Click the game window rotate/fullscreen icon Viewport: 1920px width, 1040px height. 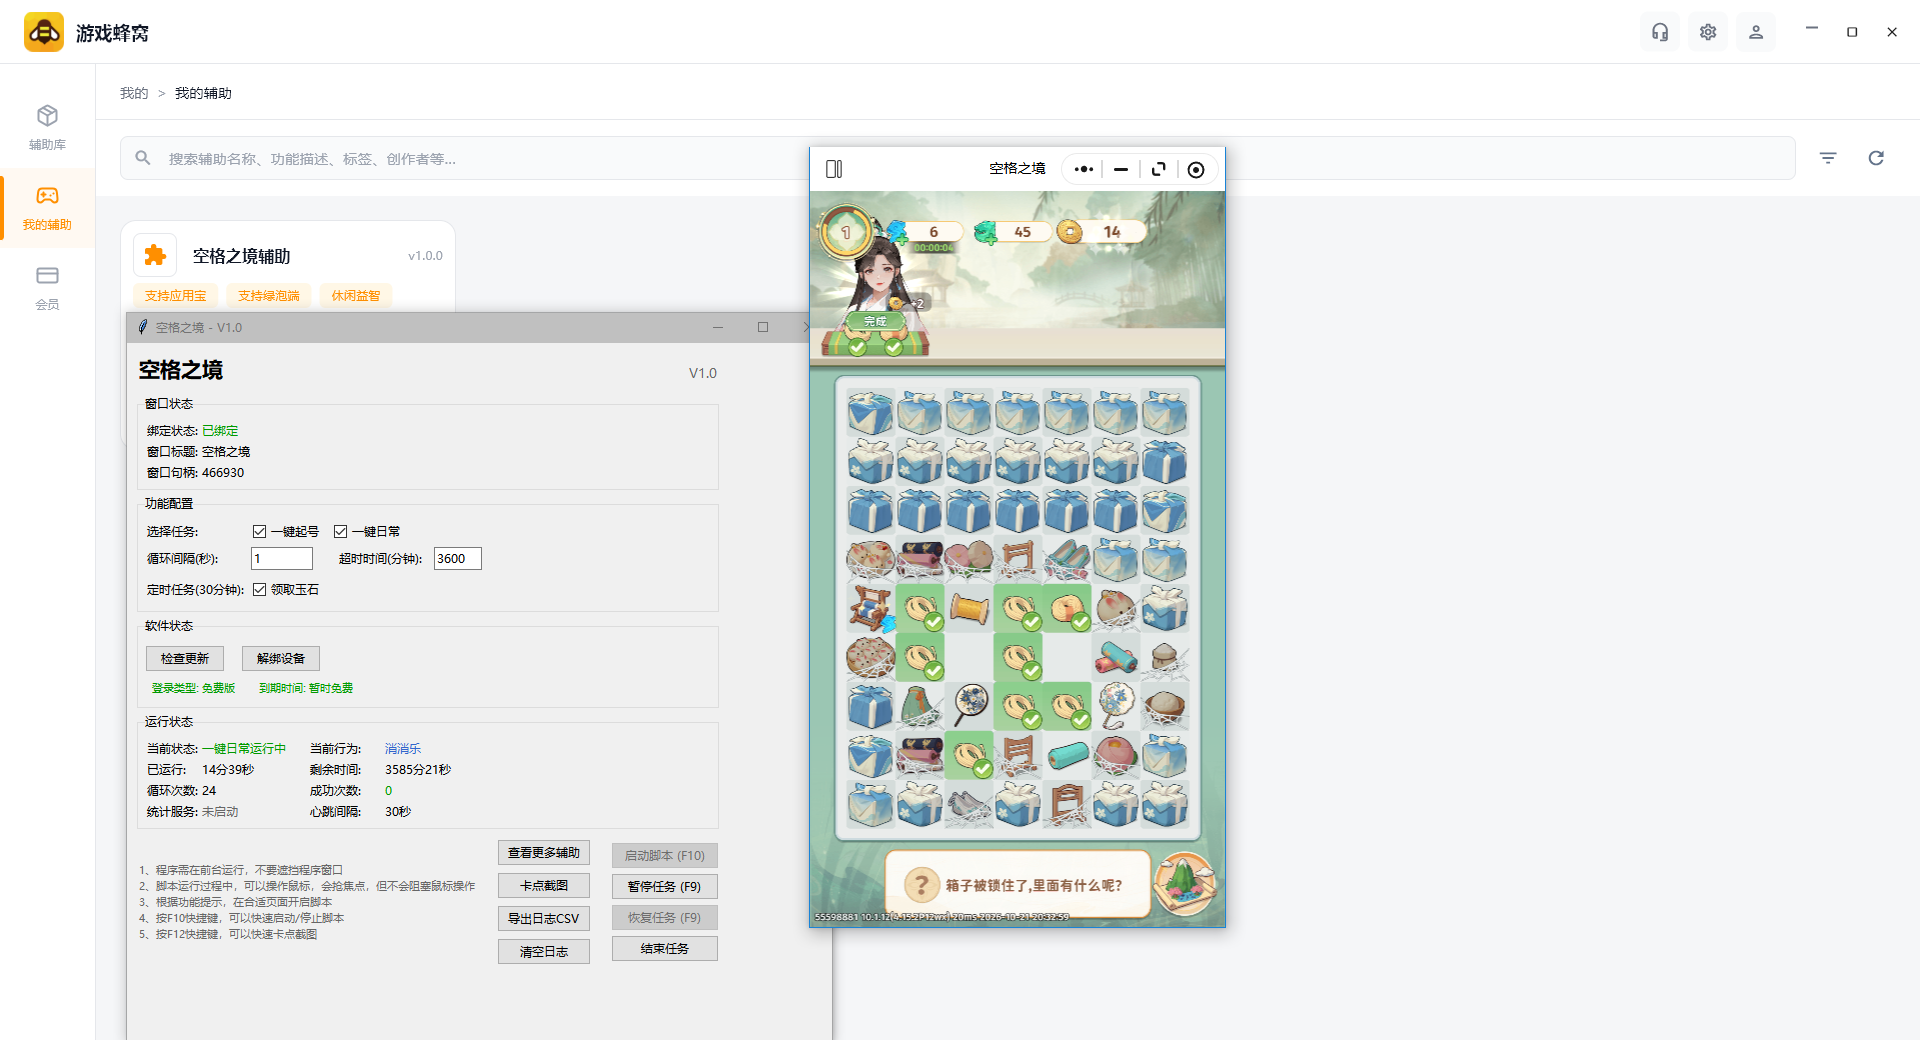(x=1158, y=169)
